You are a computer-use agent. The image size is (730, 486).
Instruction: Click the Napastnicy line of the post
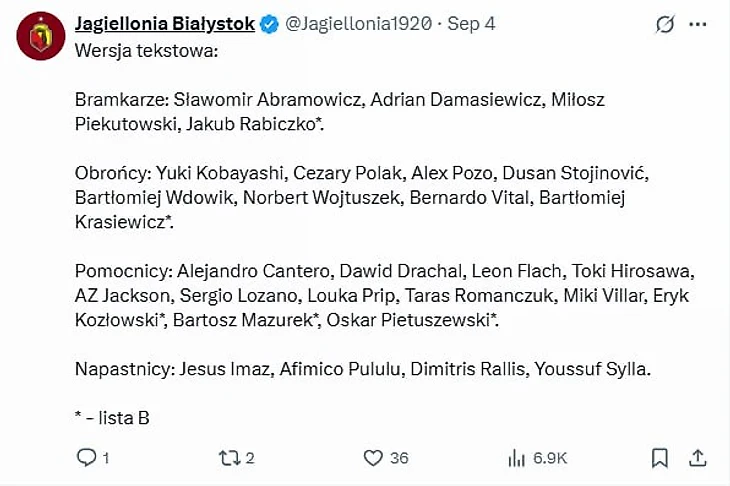(363, 369)
